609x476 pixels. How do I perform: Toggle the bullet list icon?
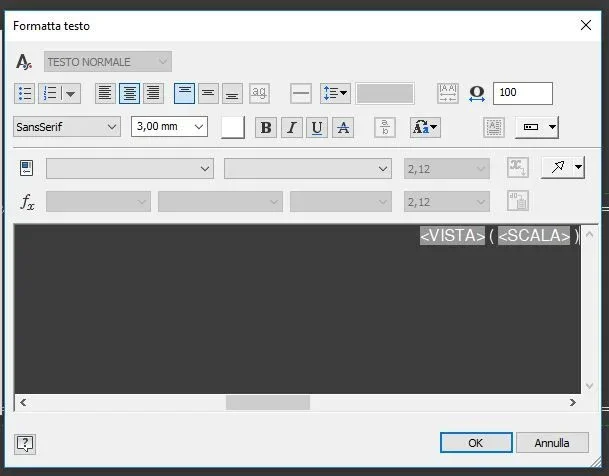(24, 94)
